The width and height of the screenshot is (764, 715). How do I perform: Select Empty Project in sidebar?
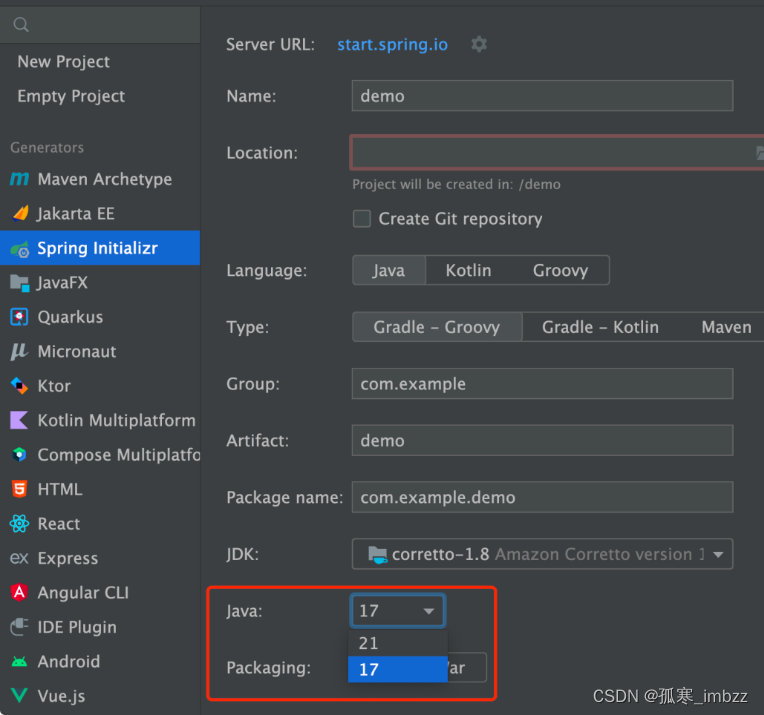[x=71, y=96]
